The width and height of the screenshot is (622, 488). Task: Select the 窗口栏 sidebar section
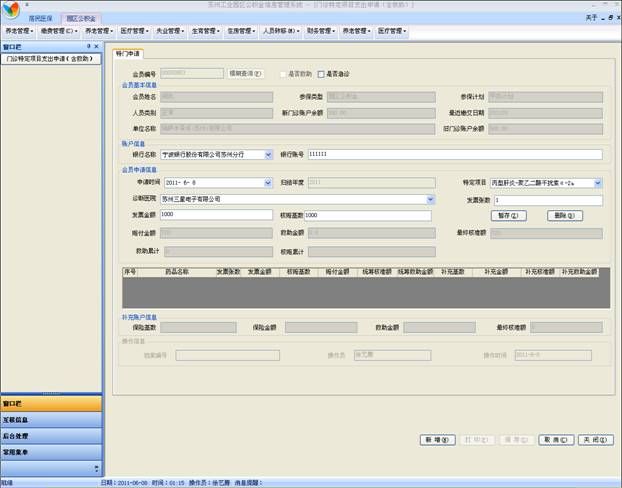click(51, 404)
